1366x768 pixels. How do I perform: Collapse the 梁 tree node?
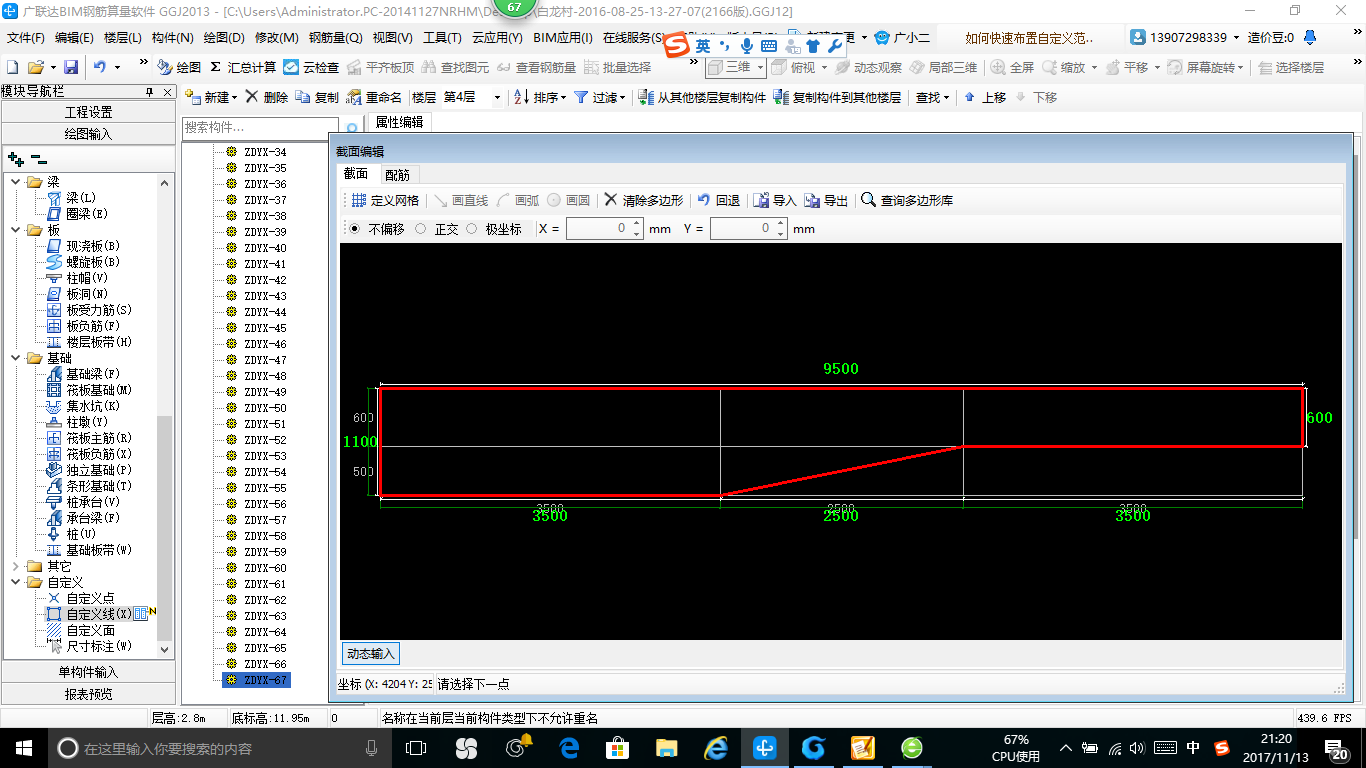tap(16, 182)
